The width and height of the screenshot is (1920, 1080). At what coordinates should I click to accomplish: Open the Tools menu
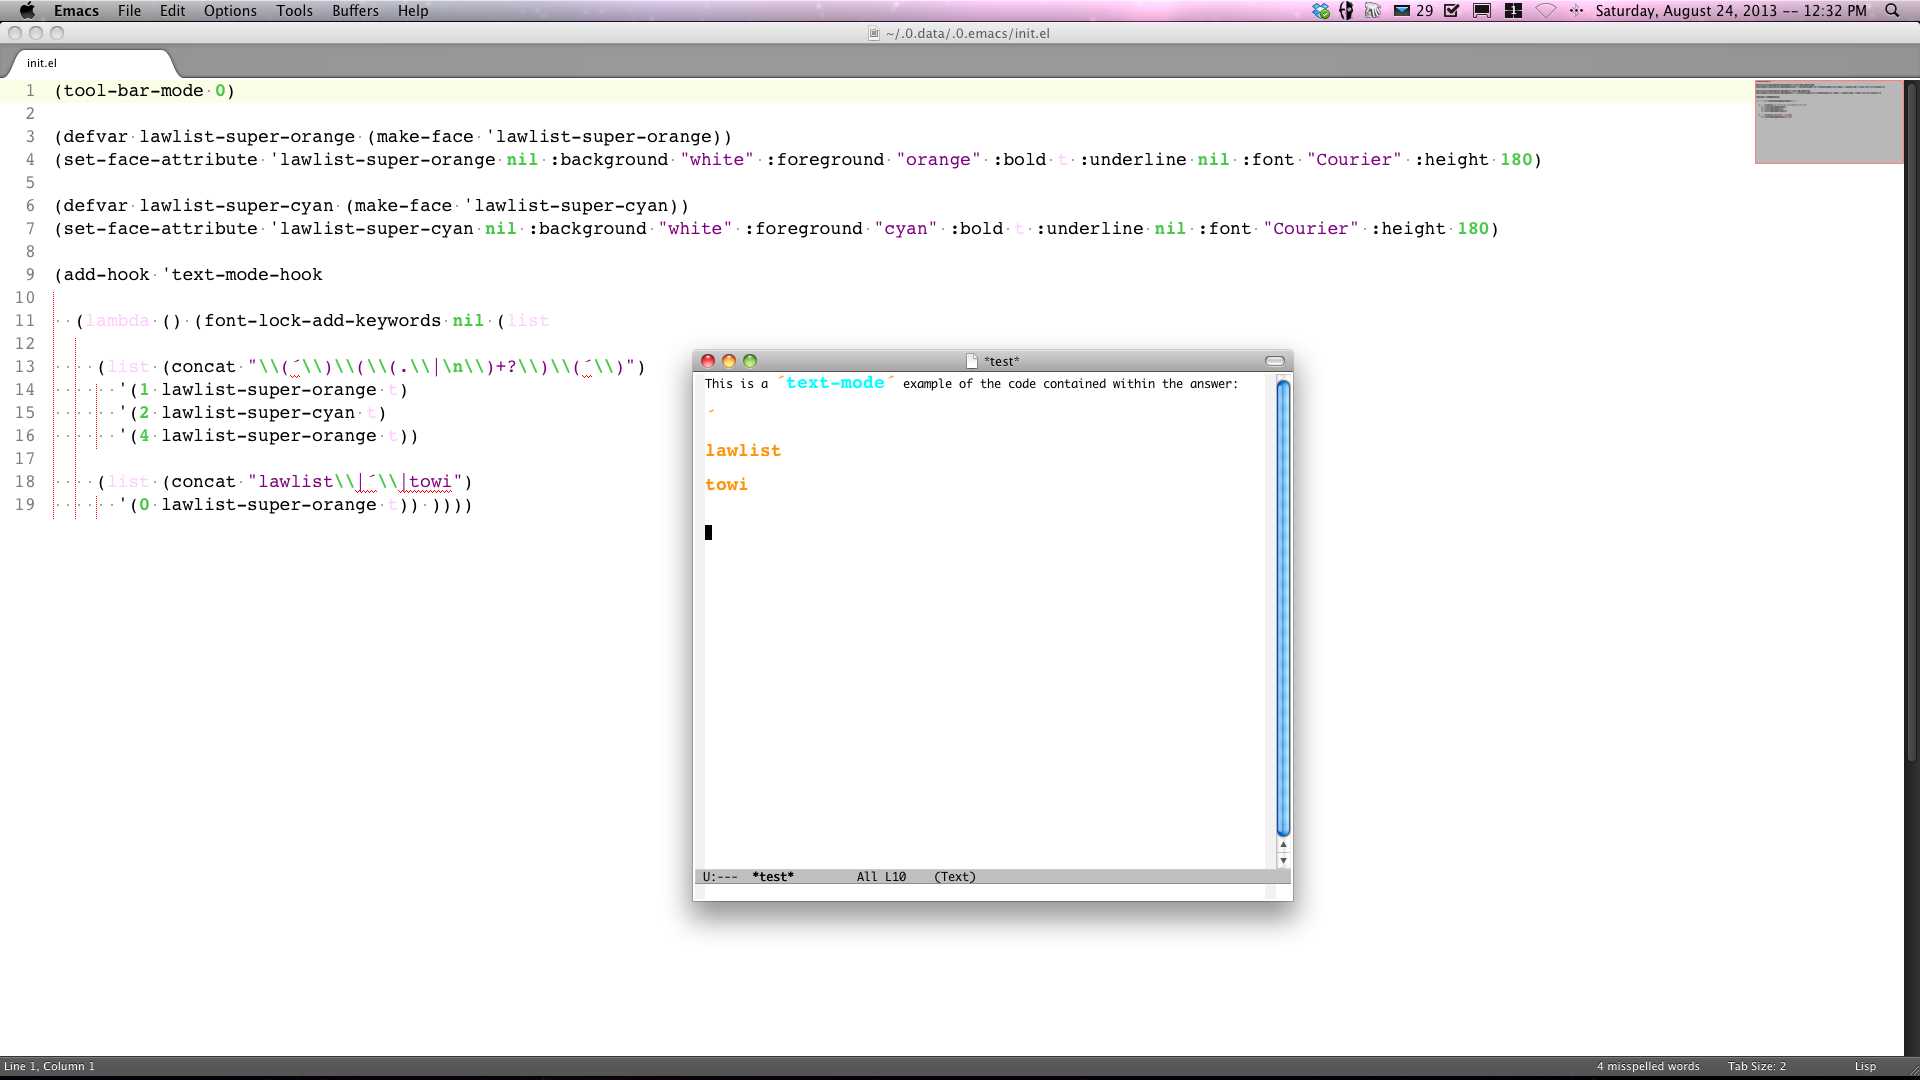click(294, 10)
